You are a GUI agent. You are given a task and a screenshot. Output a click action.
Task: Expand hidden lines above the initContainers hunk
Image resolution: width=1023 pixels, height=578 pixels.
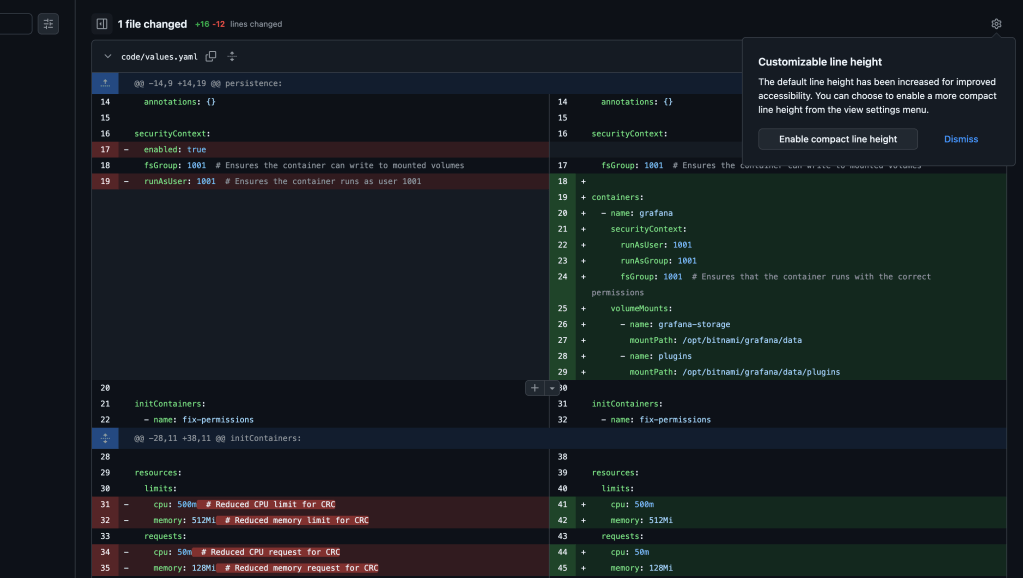[105, 438]
